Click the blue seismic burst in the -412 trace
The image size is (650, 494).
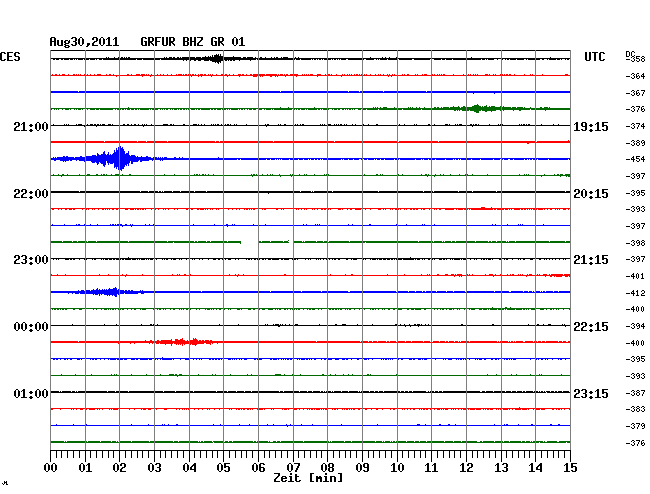coord(106,292)
